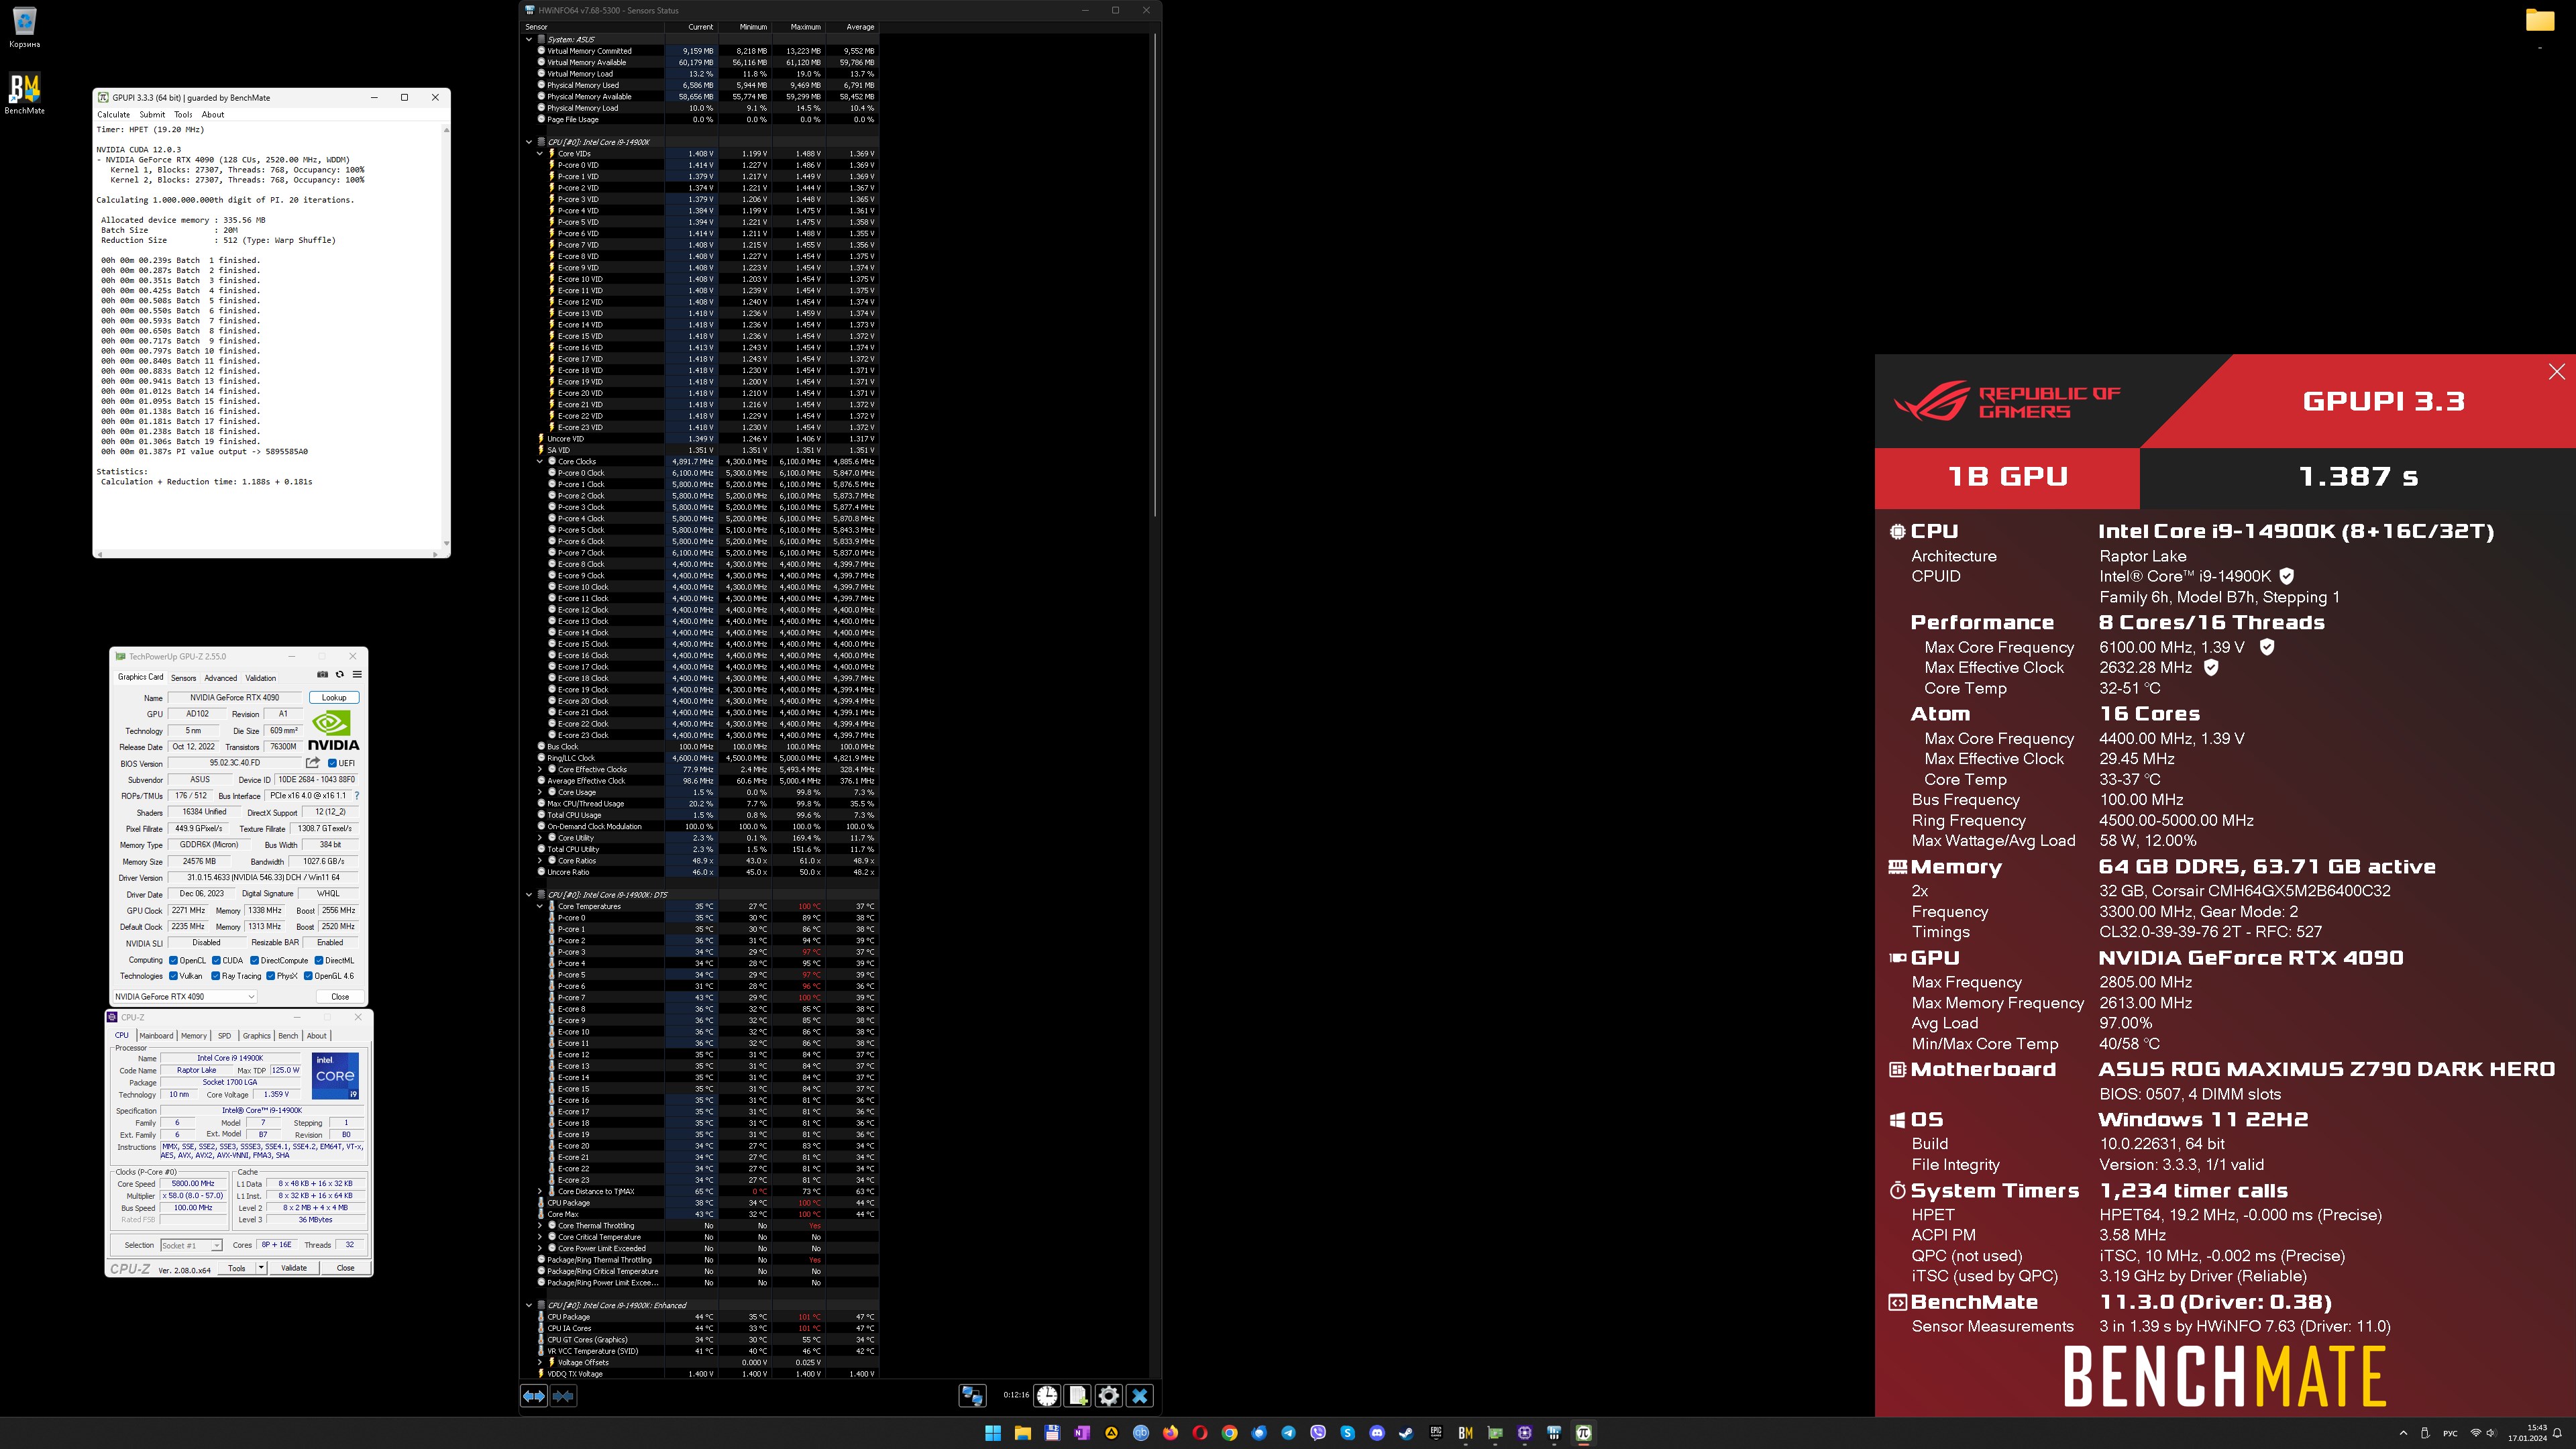Viewport: 2576px width, 1449px height.
Task: Collapse the Core Temperatures tree in HWiNFO
Action: (x=540, y=906)
